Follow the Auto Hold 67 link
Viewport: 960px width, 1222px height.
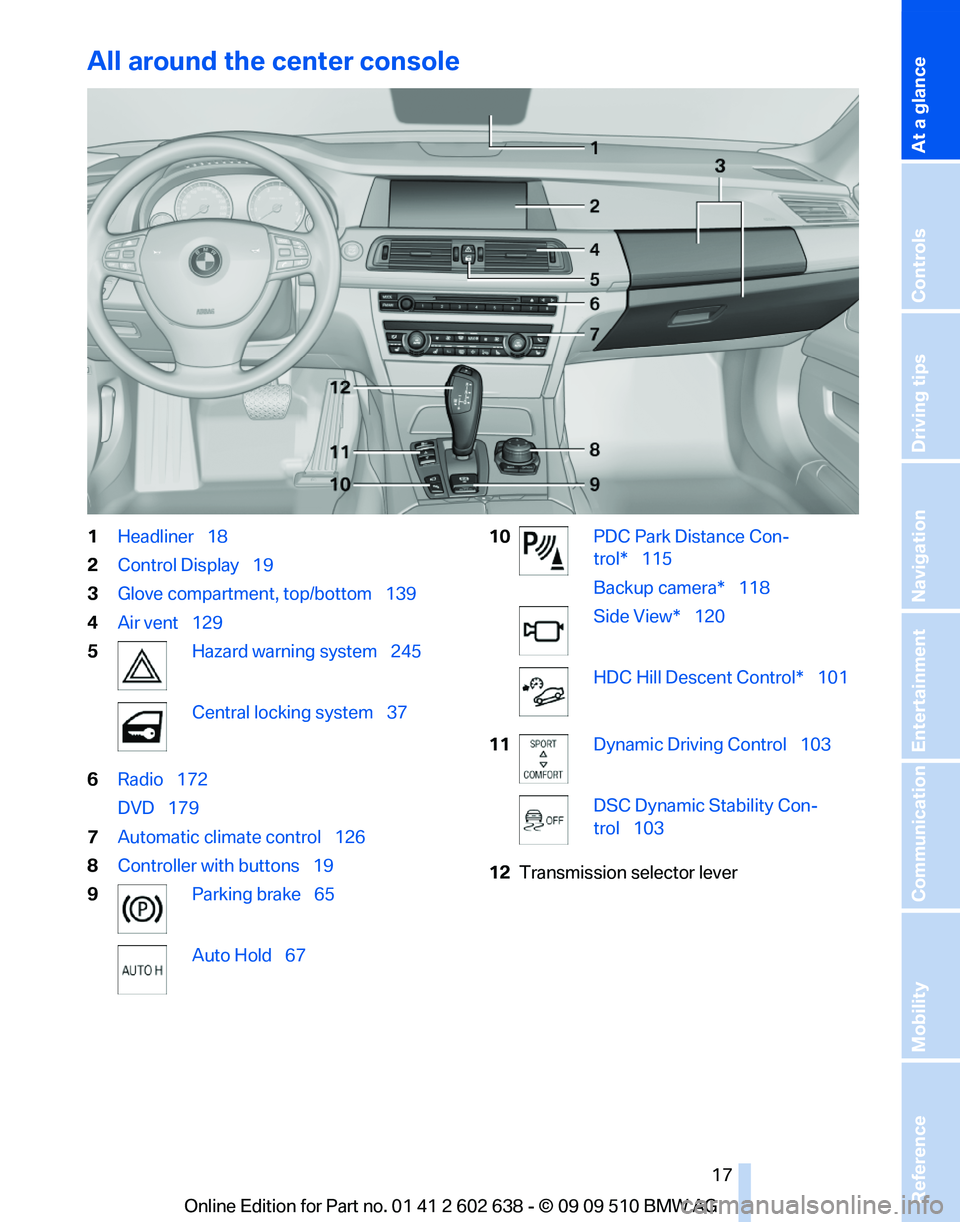tap(249, 956)
